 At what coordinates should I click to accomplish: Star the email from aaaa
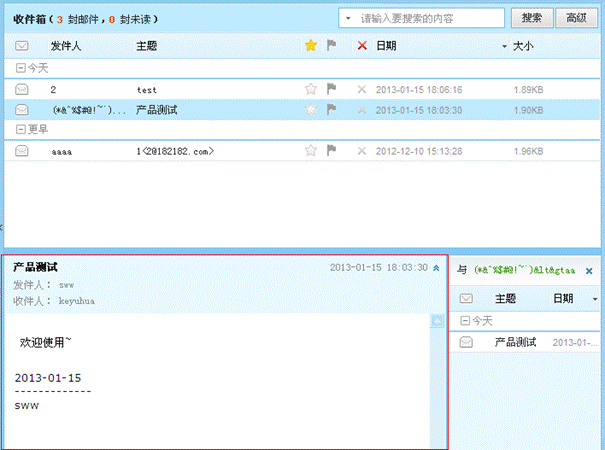coord(311,151)
